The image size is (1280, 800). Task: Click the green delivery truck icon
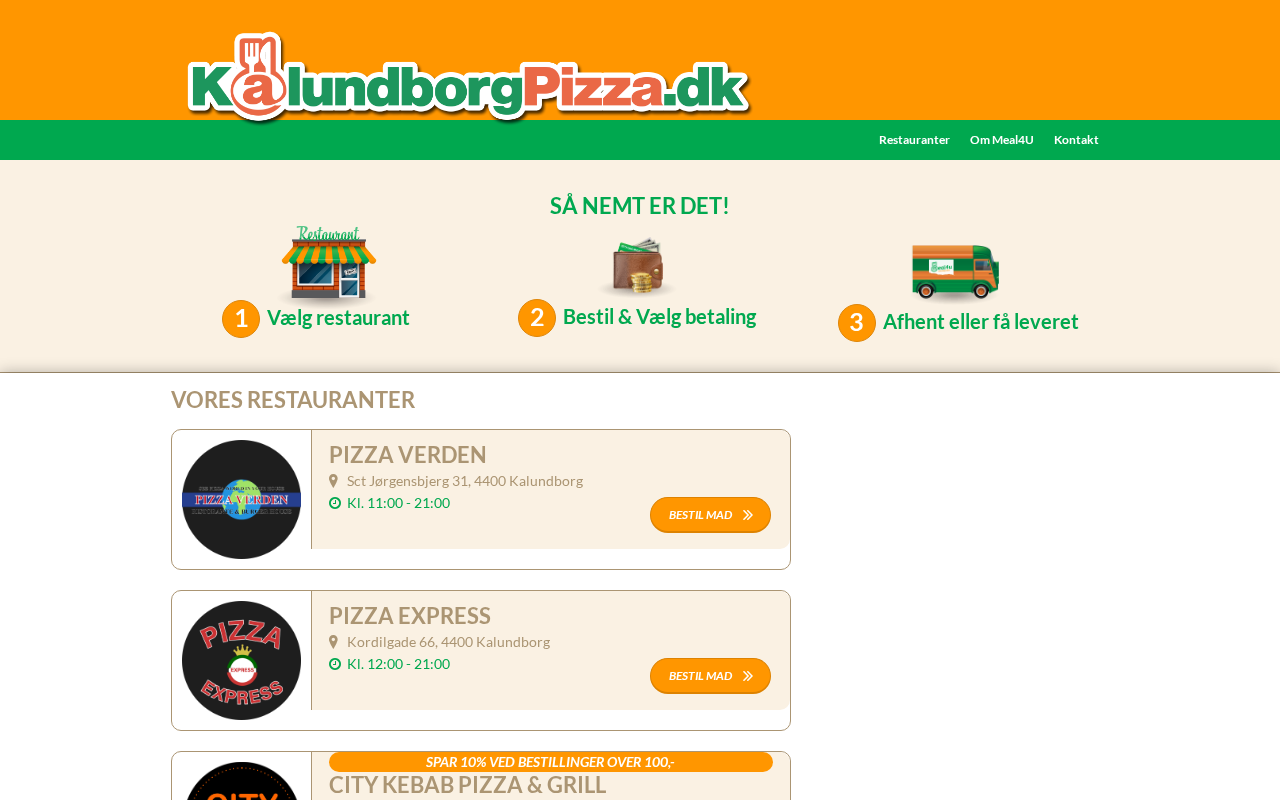(x=955, y=271)
